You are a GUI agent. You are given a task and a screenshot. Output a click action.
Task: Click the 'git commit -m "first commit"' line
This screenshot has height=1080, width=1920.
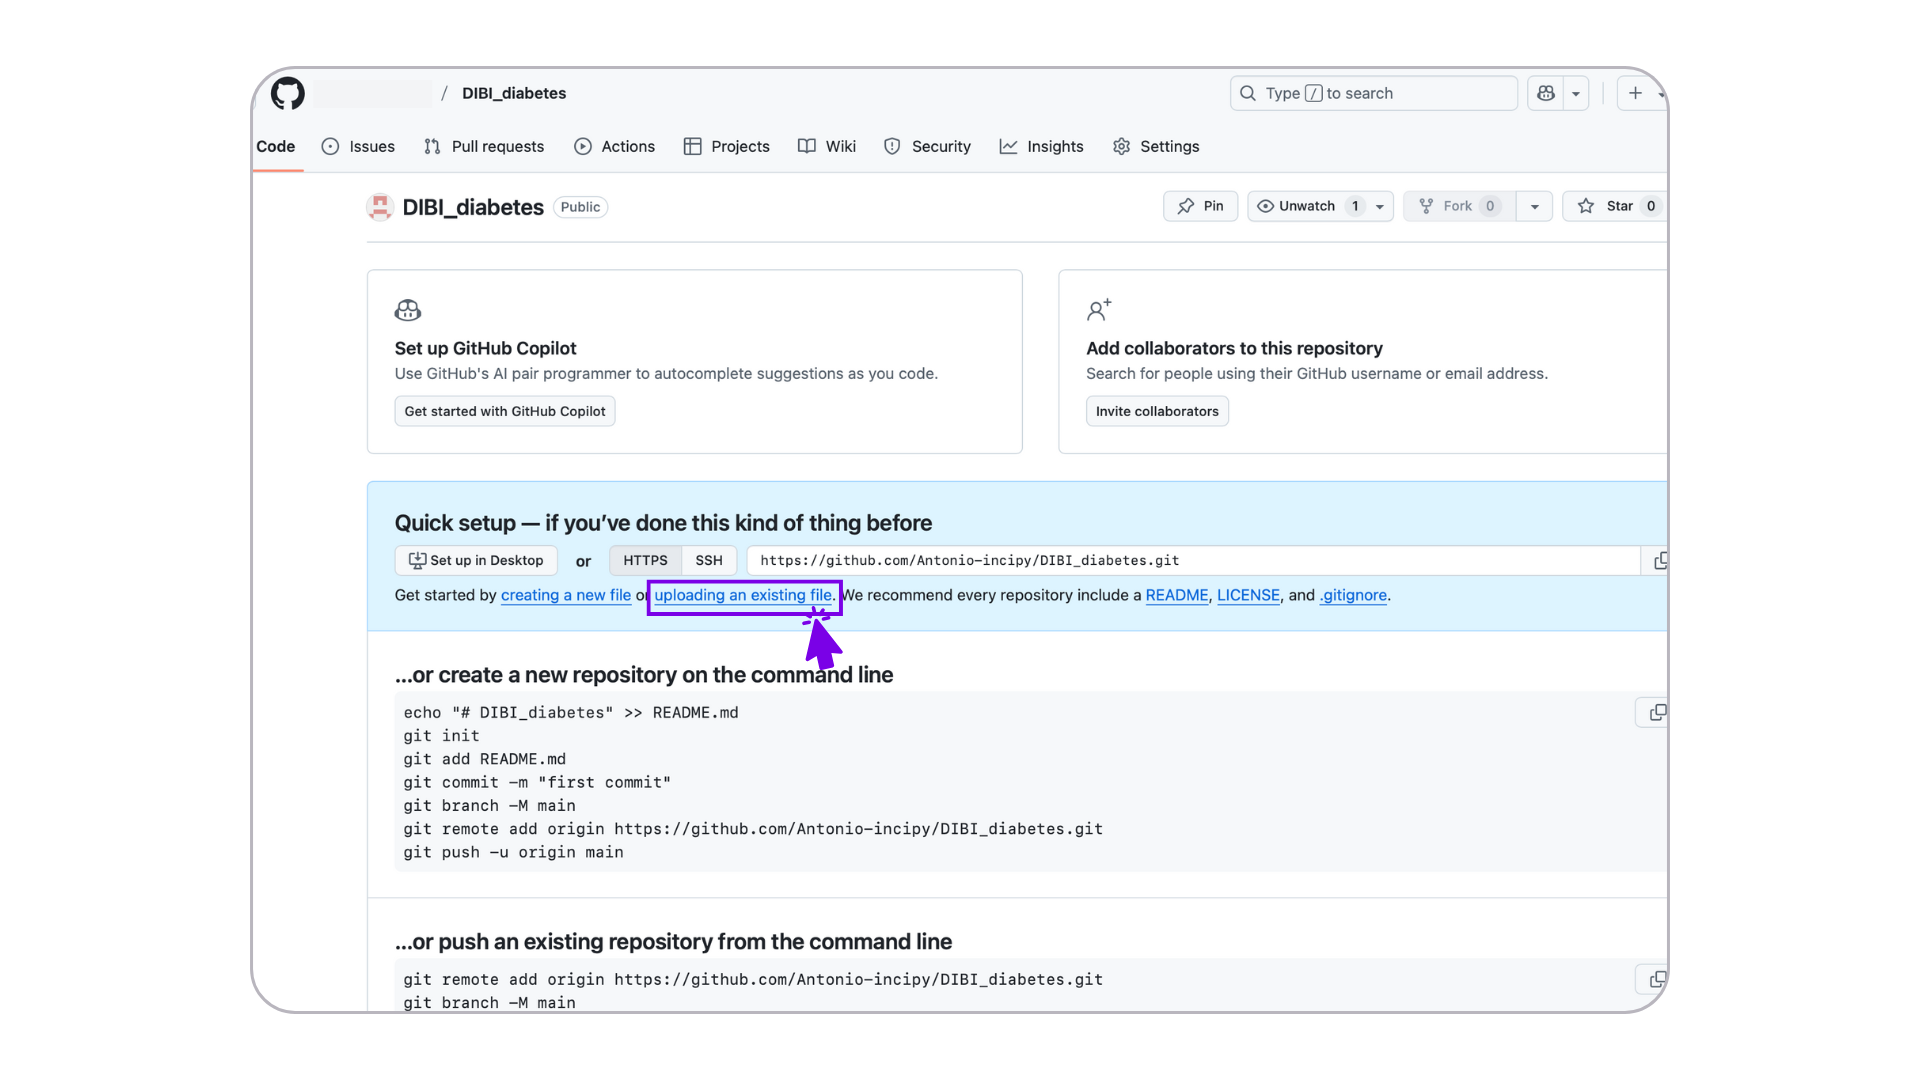click(x=537, y=782)
